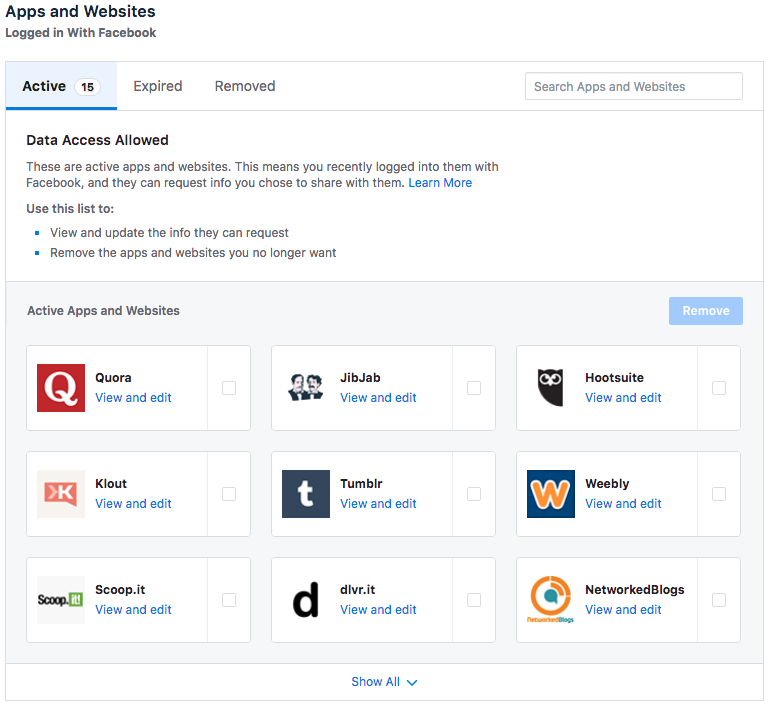The height and width of the screenshot is (716, 774).
Task: Click the JibJab app icon
Action: pyautogui.click(x=306, y=388)
